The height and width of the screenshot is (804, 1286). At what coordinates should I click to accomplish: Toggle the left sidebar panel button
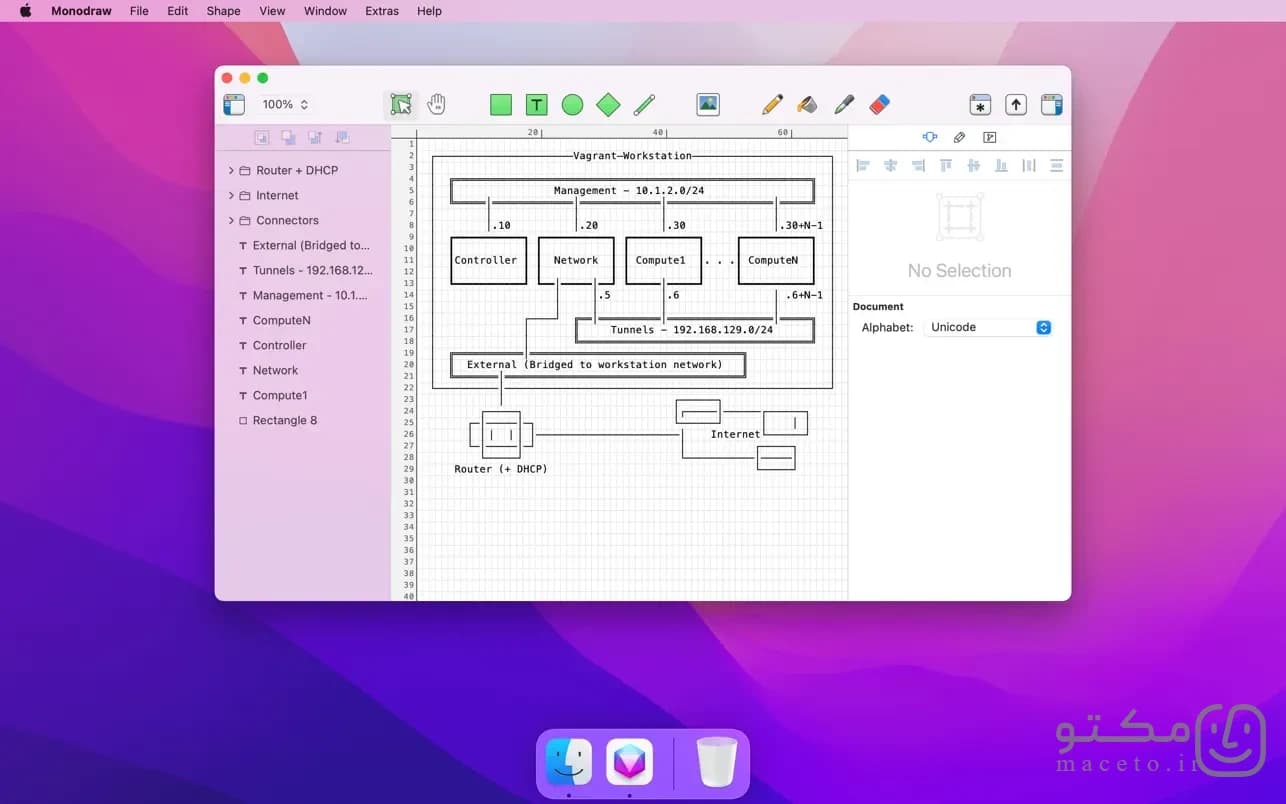[234, 104]
